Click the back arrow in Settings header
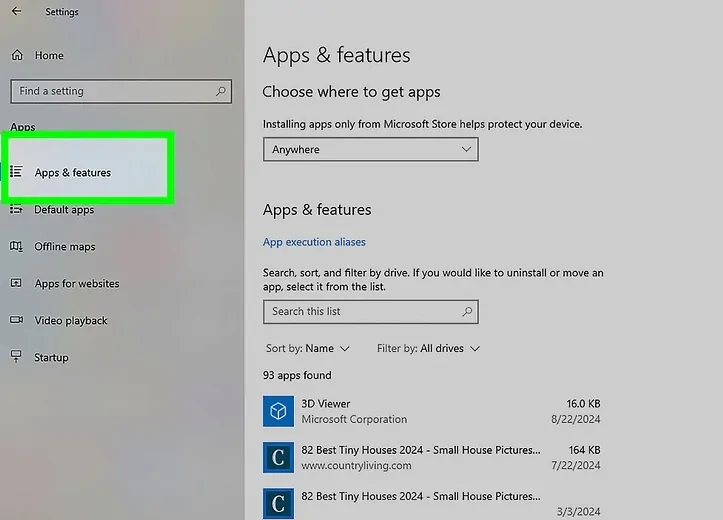The height and width of the screenshot is (520, 723). click(x=16, y=12)
